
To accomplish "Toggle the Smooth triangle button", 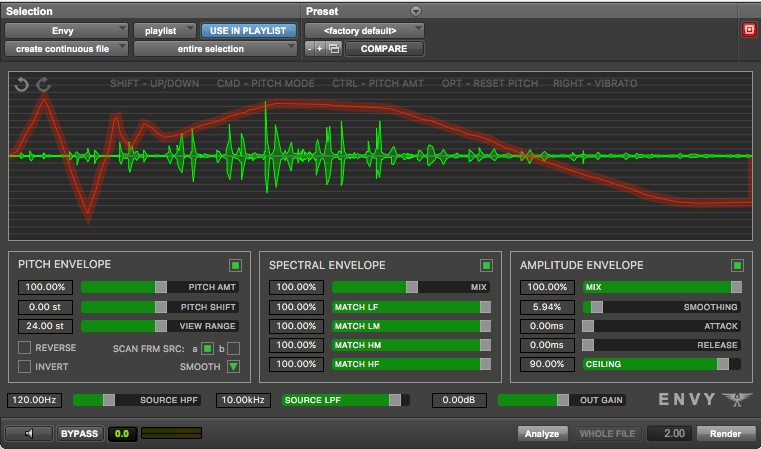I will (x=233, y=366).
